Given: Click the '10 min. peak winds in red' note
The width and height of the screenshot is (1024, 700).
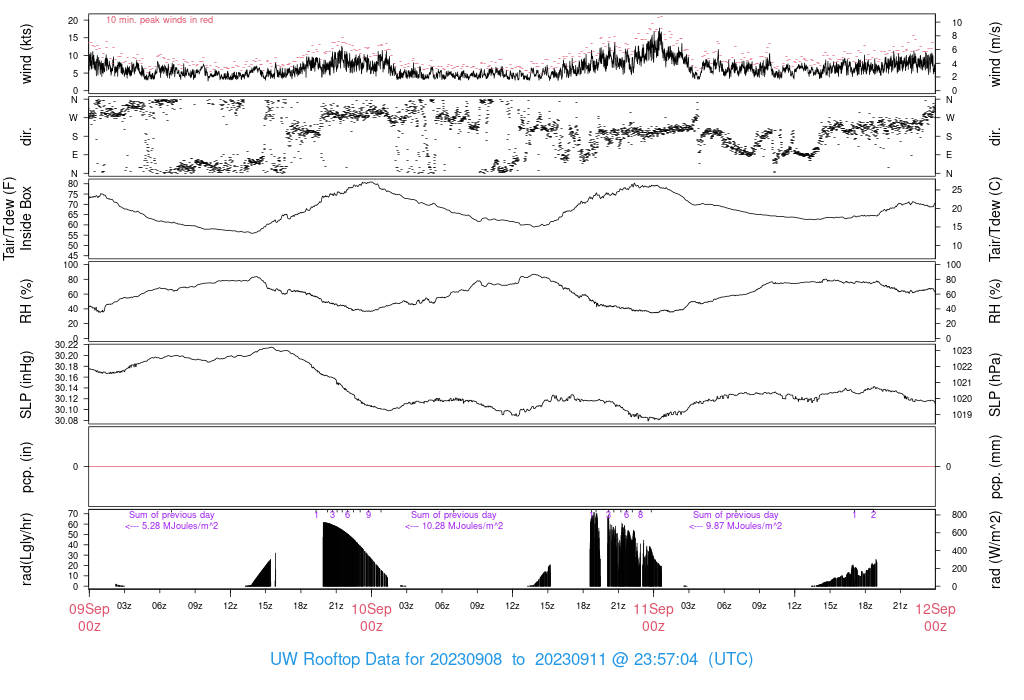Looking at the screenshot, I should (x=159, y=20).
